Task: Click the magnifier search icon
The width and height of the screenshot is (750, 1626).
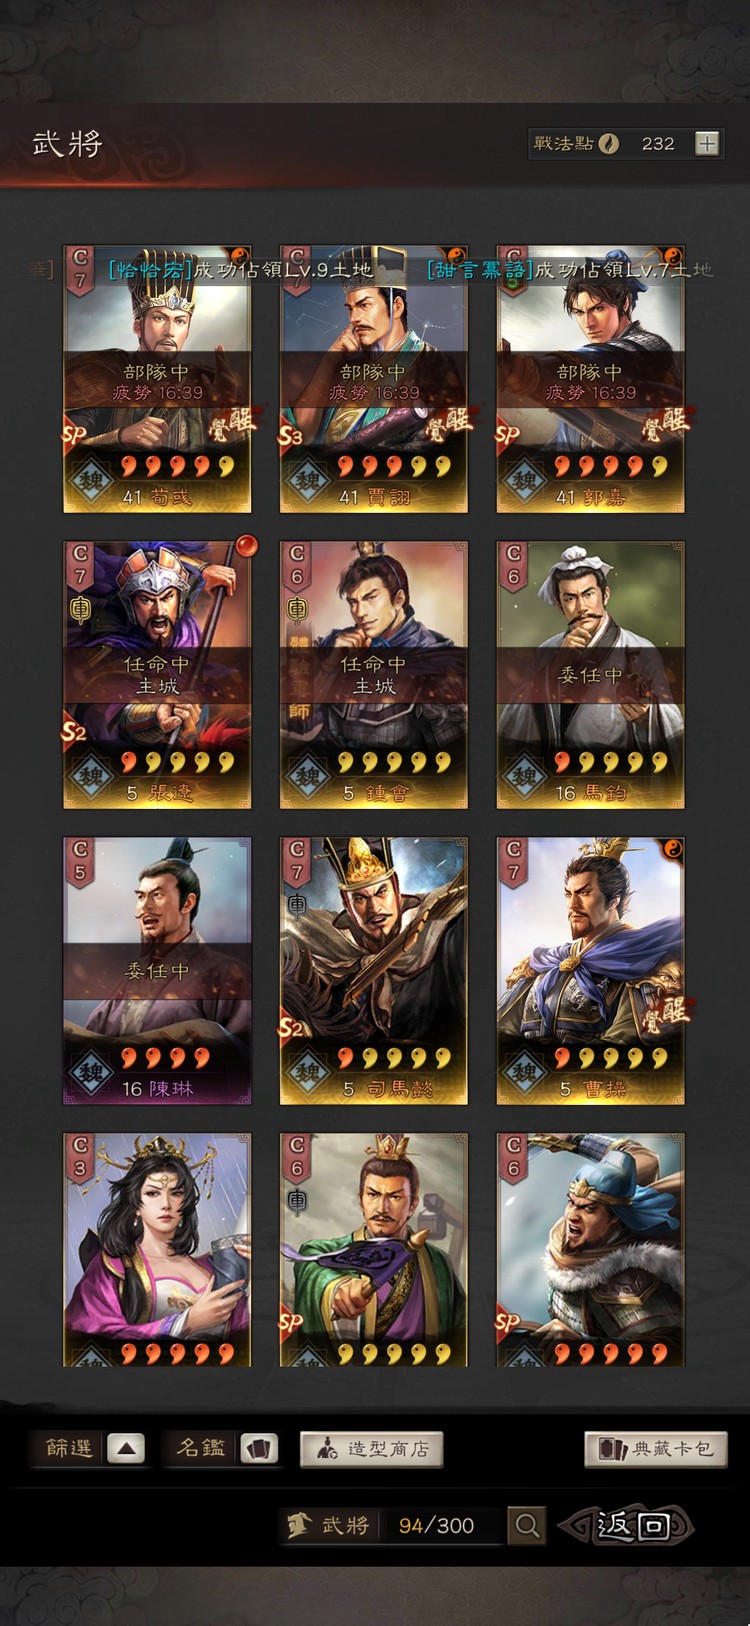Action: (527, 1525)
